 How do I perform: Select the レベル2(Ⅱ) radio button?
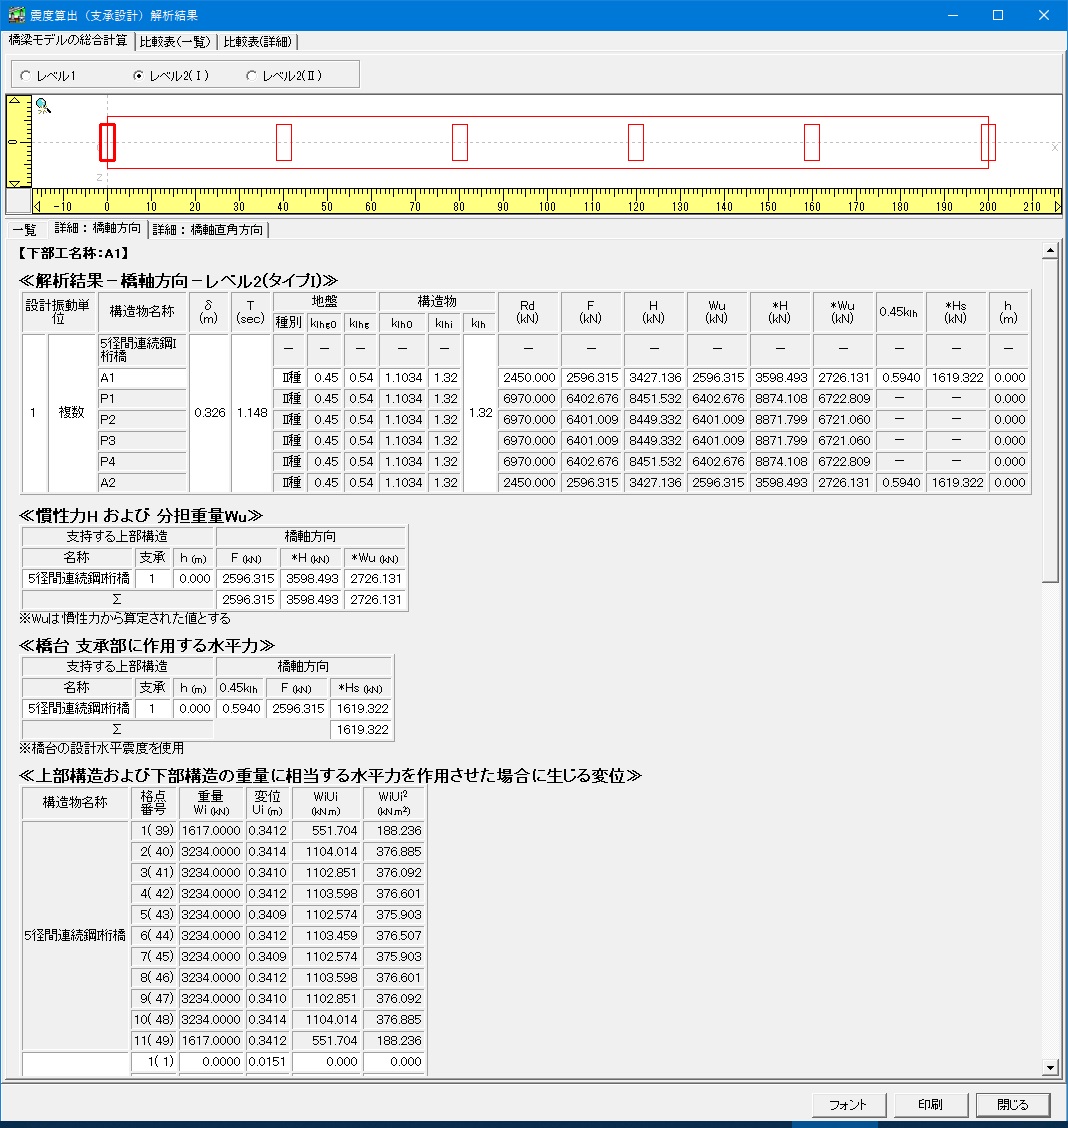tap(251, 76)
